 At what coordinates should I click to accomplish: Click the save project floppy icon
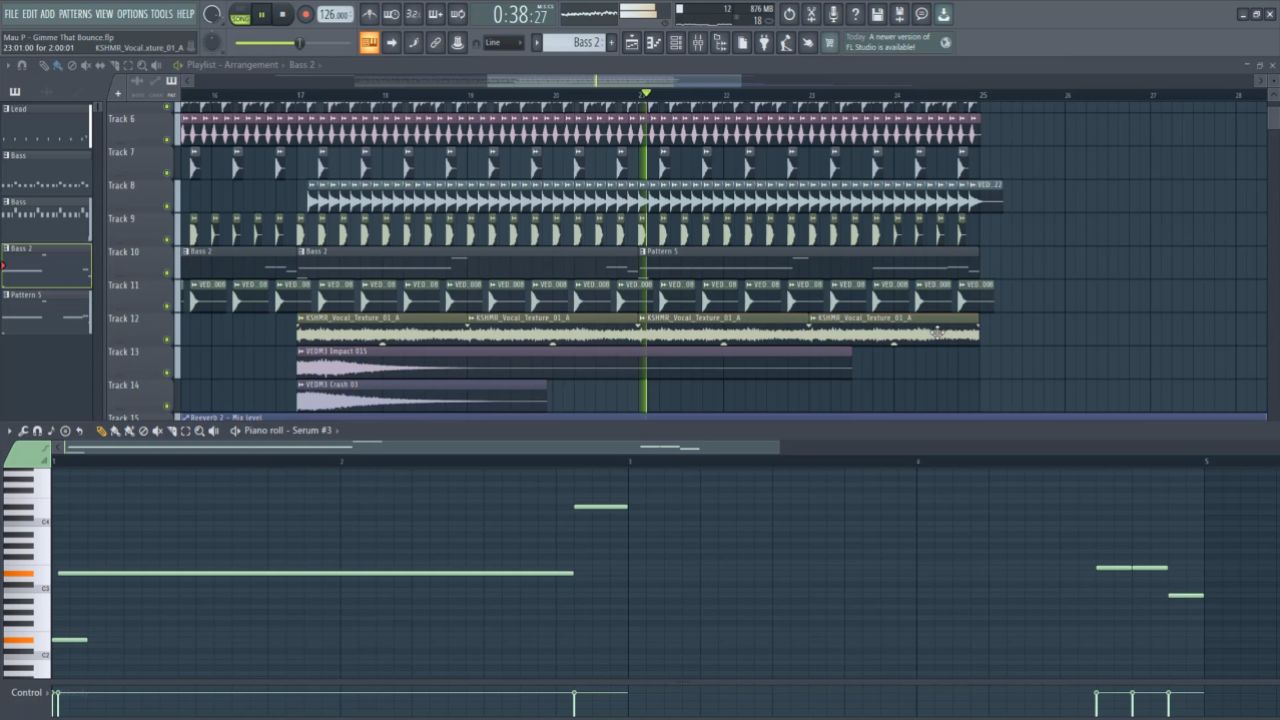[x=877, y=14]
